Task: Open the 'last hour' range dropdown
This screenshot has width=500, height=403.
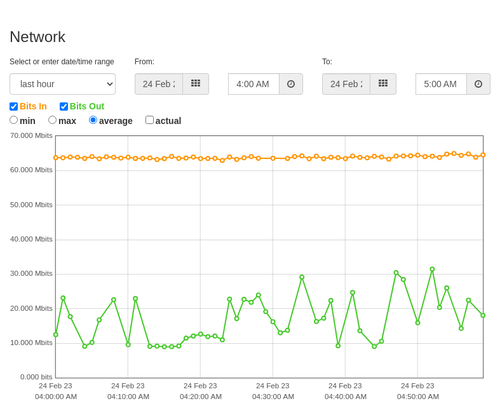Action: 63,84
